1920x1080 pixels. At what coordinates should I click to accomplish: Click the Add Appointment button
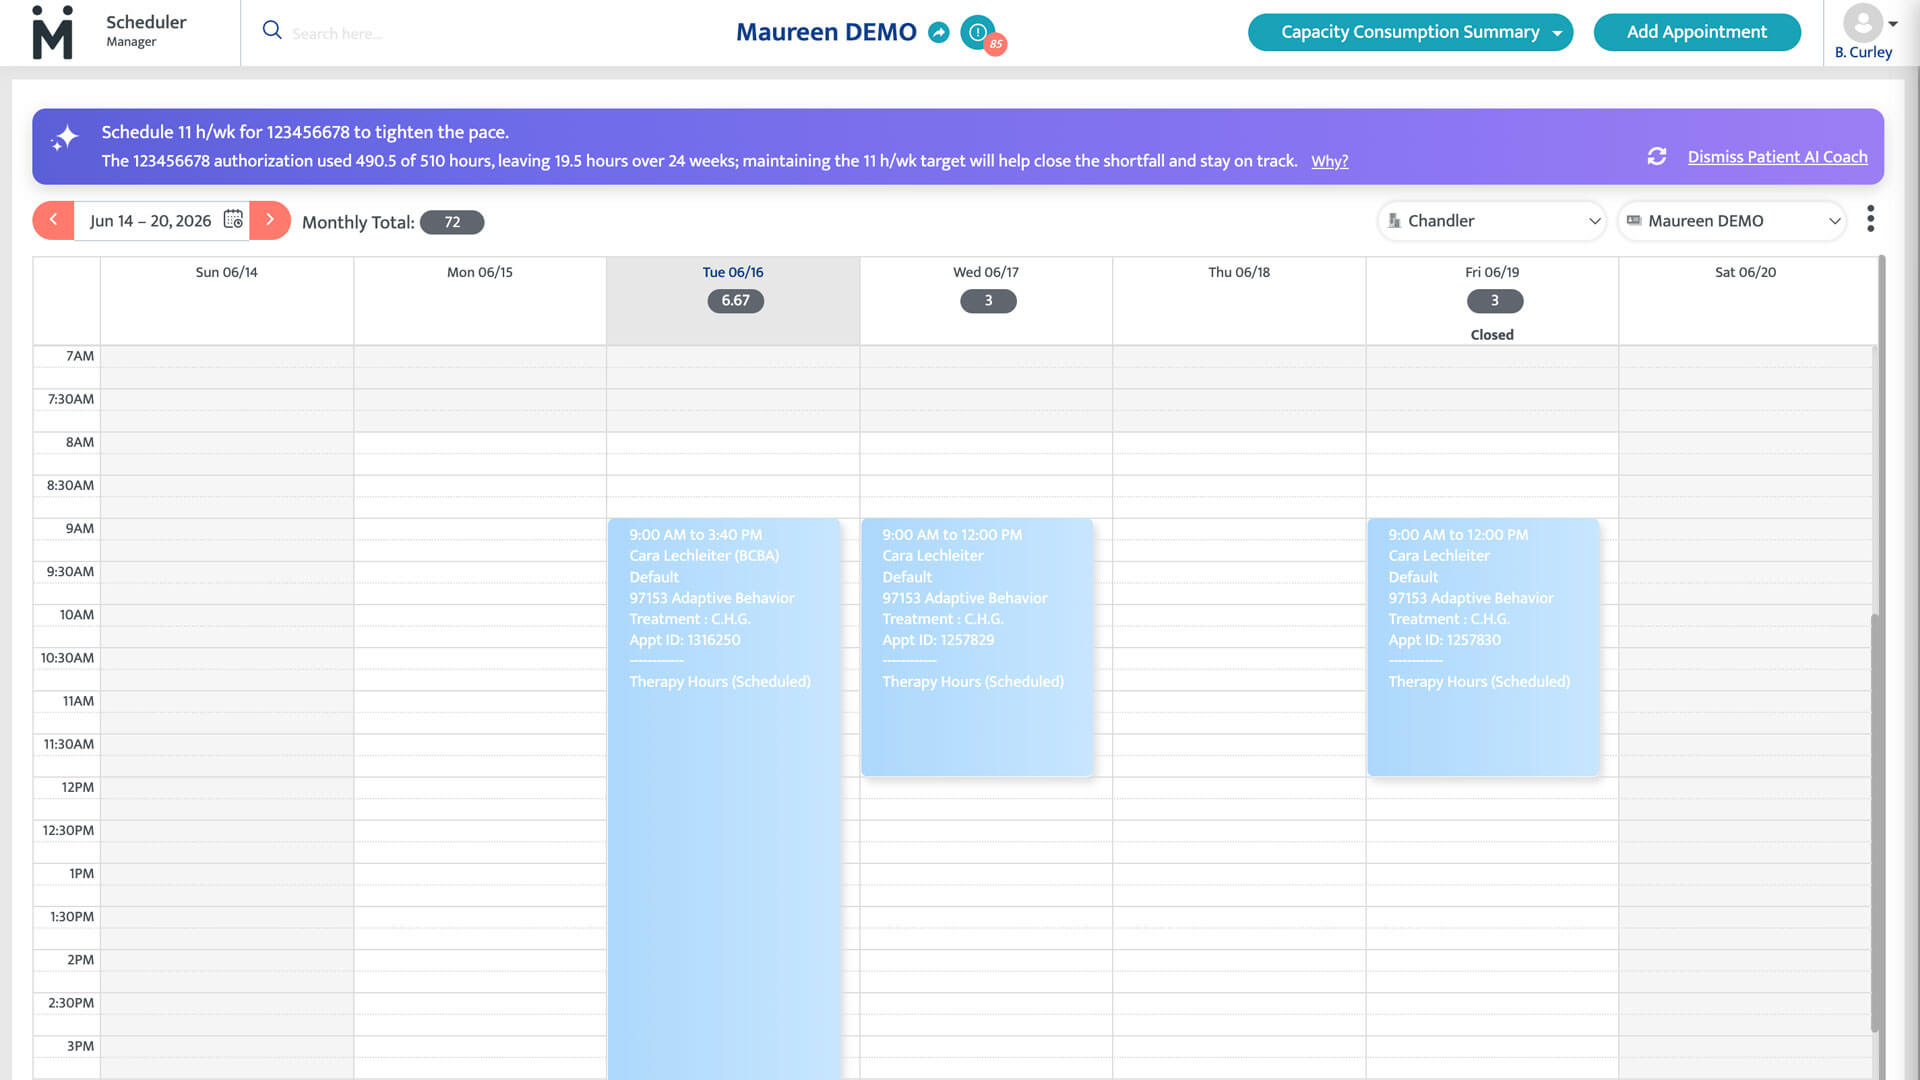[x=1697, y=32]
